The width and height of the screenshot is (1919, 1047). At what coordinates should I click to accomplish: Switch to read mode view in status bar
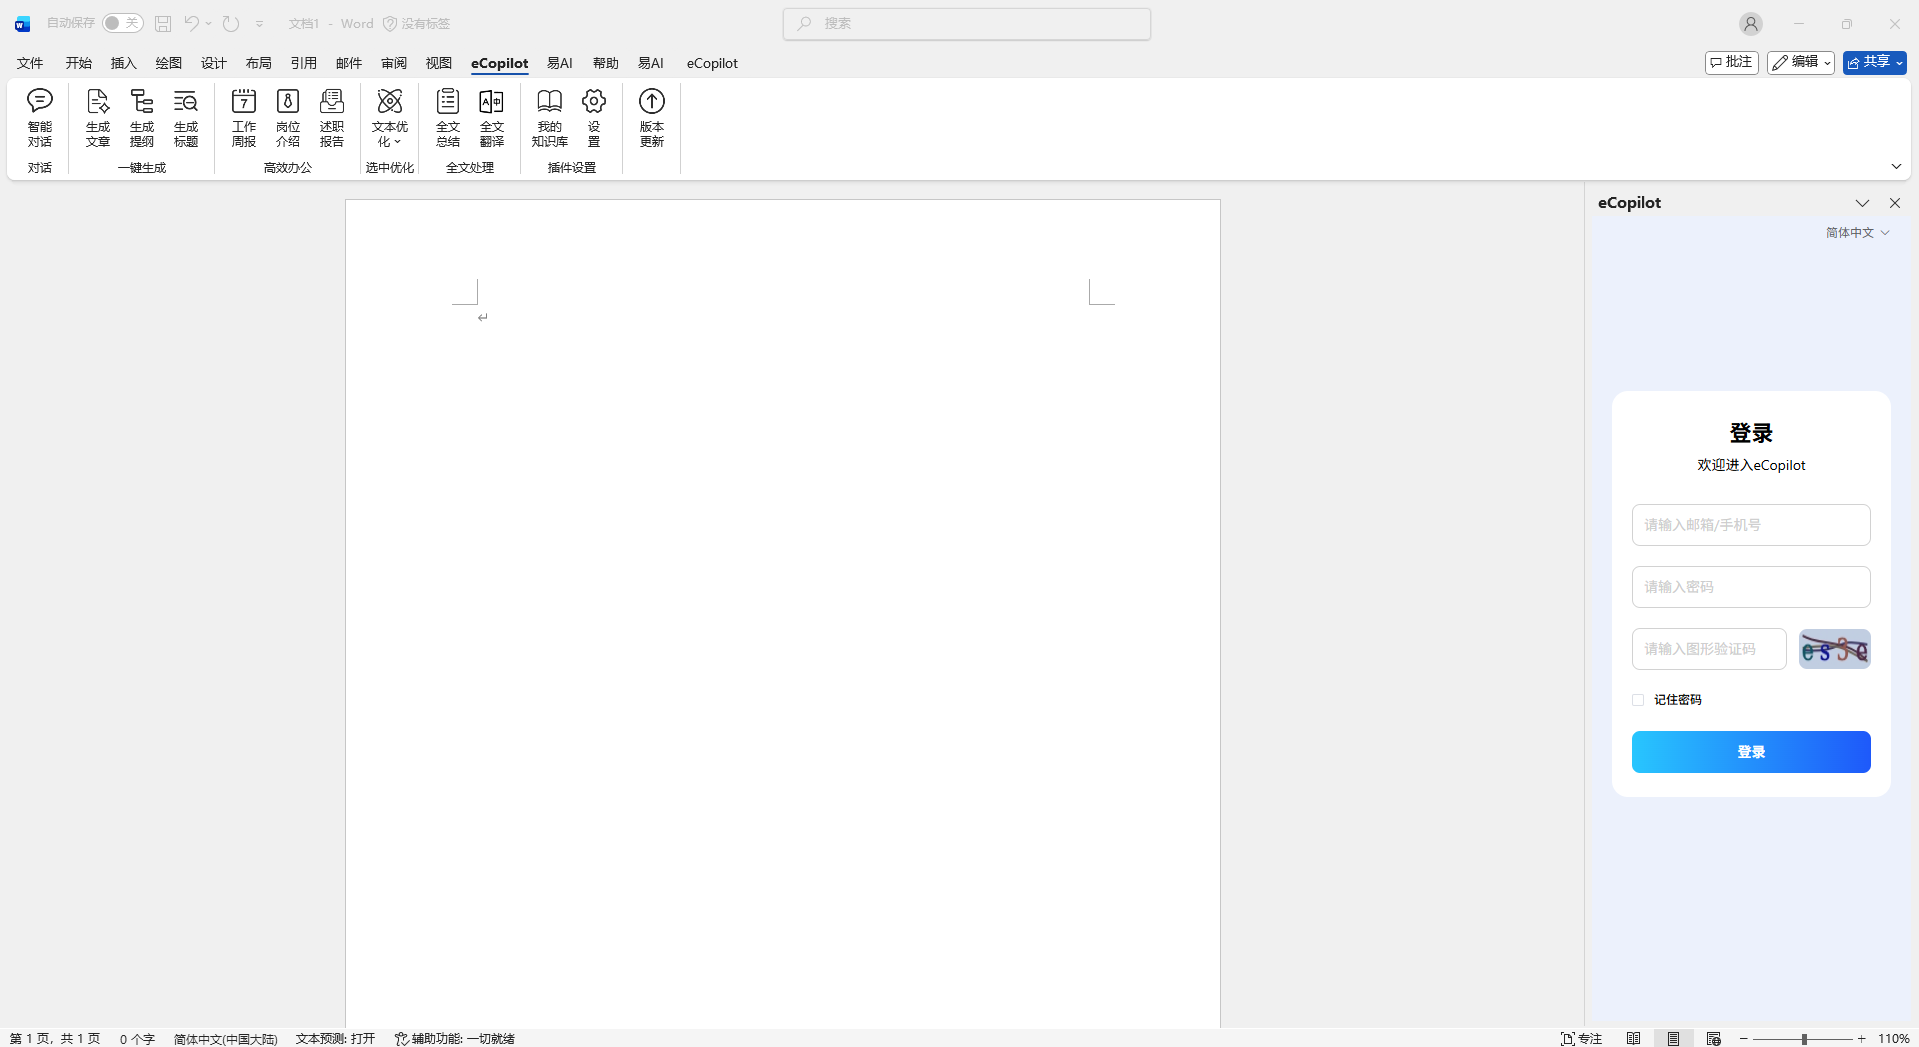(x=1633, y=1038)
